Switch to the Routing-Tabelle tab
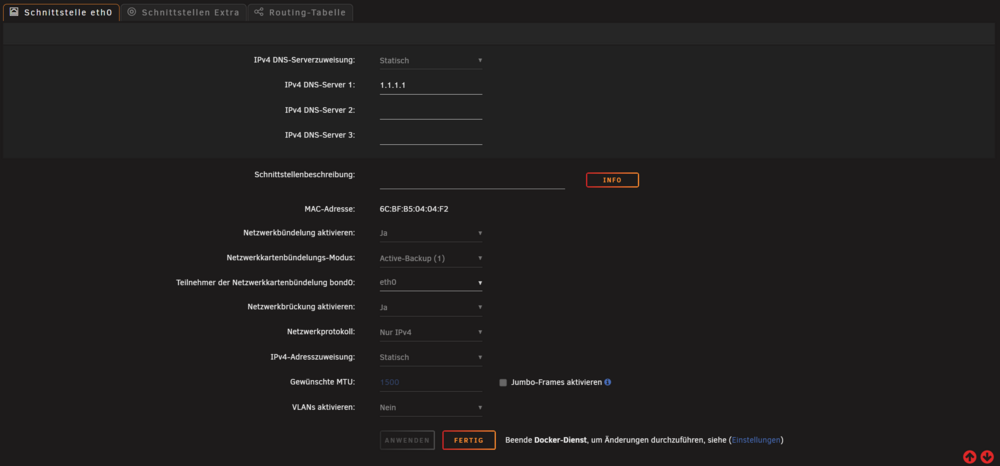 (x=300, y=12)
